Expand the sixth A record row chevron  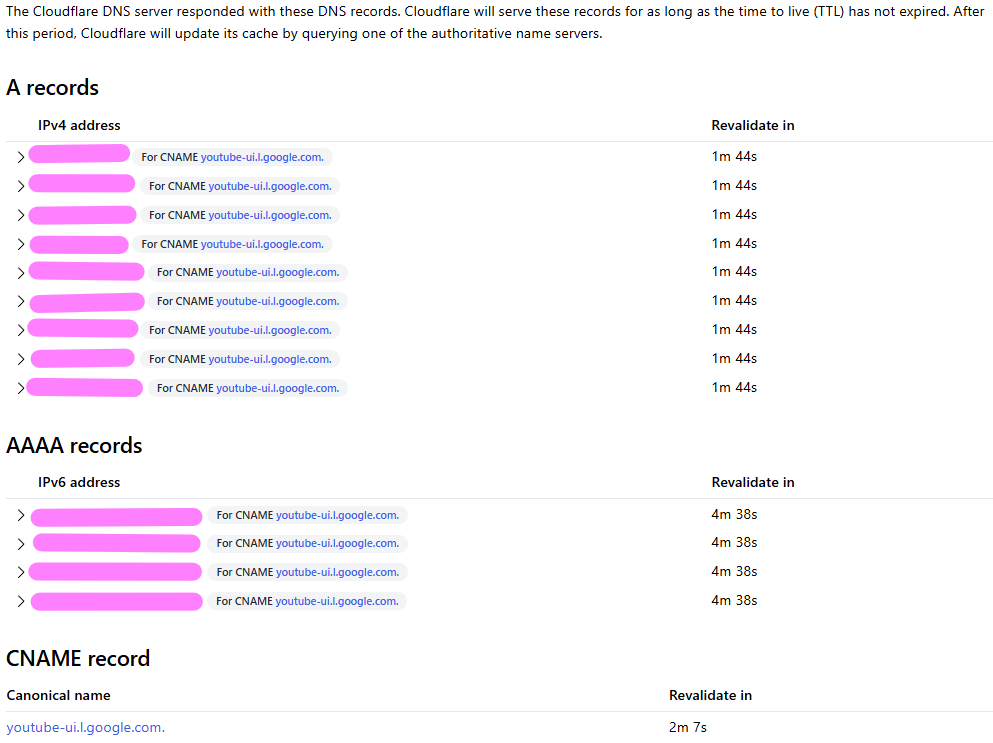20,302
